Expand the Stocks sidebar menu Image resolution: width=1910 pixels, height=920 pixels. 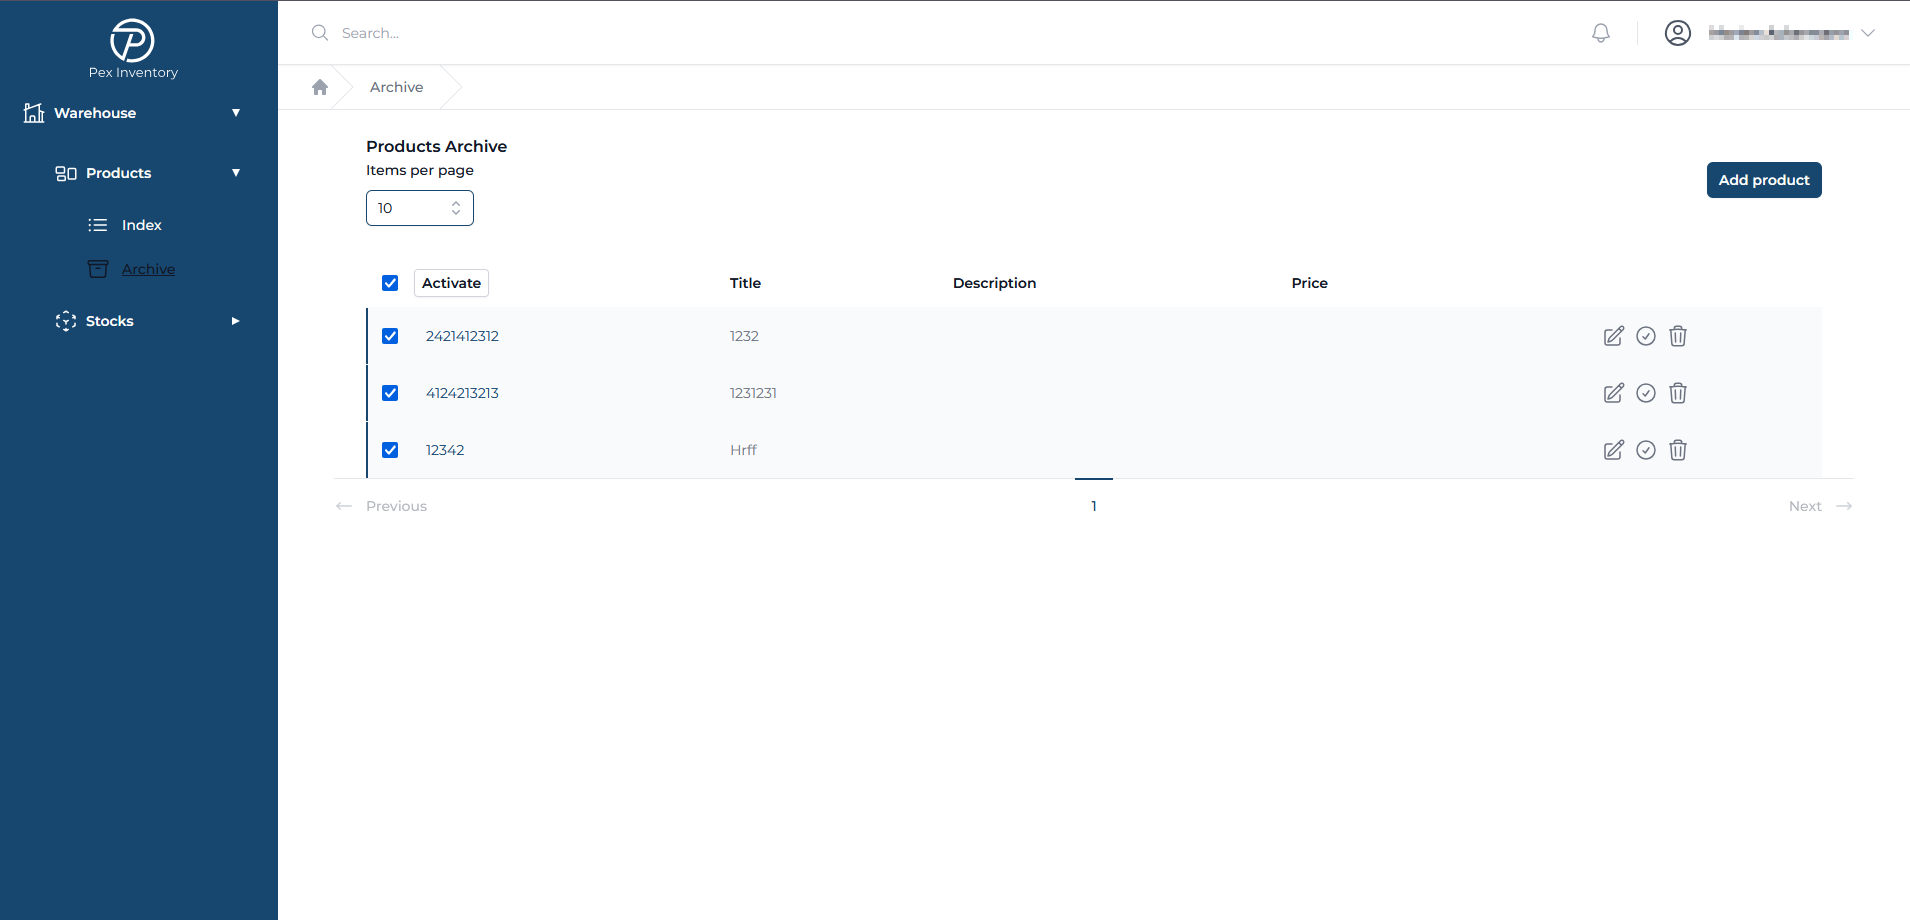click(236, 321)
